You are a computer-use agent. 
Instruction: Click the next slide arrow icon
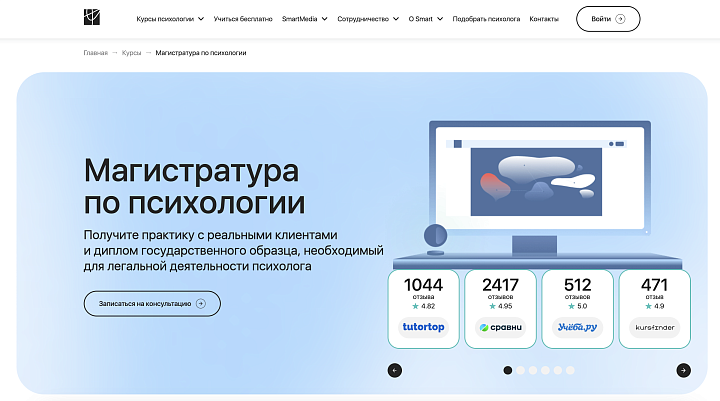(x=683, y=370)
